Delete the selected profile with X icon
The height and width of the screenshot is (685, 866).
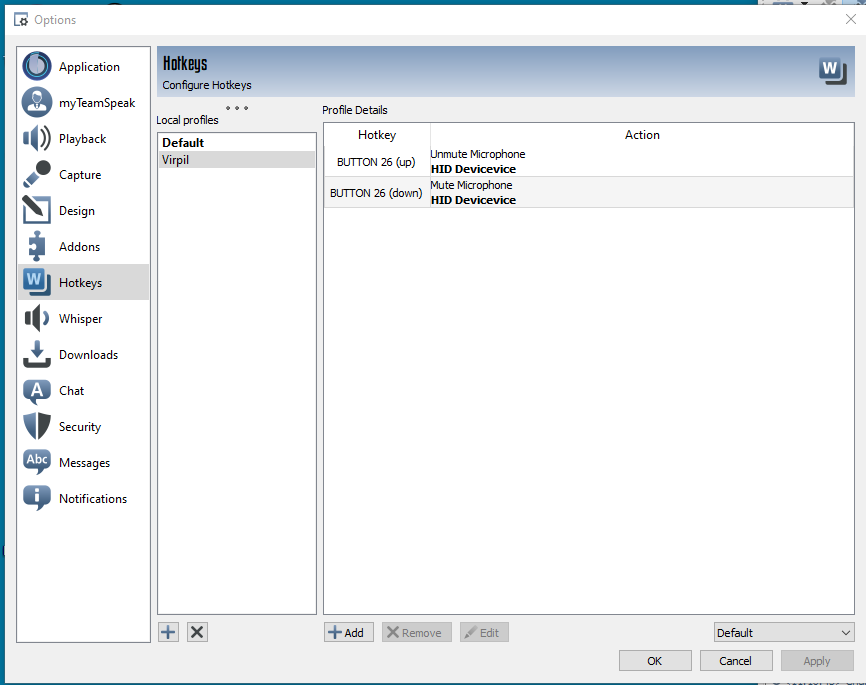click(197, 632)
